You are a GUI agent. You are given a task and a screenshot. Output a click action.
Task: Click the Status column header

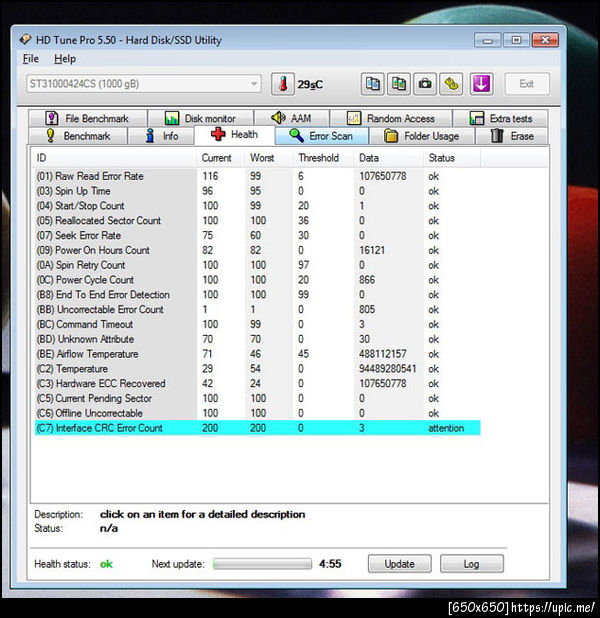click(x=452, y=158)
